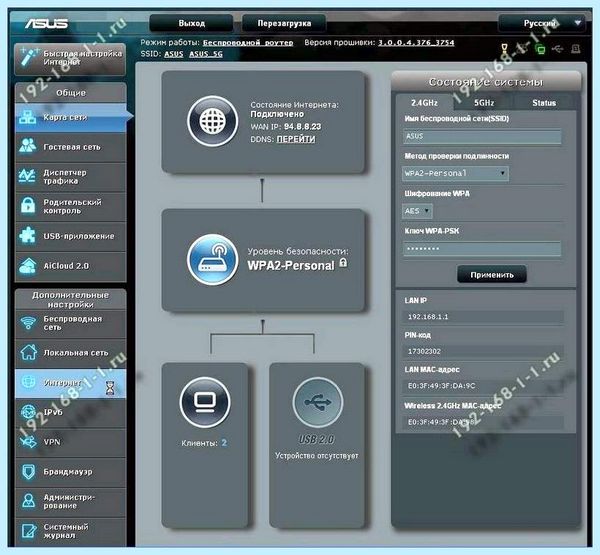Select Гостевая сеть menu item
The width and height of the screenshot is (600, 555).
(70, 147)
